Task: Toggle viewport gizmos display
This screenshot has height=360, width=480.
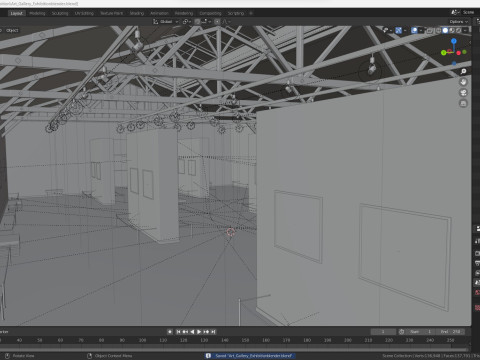Action: click(399, 30)
